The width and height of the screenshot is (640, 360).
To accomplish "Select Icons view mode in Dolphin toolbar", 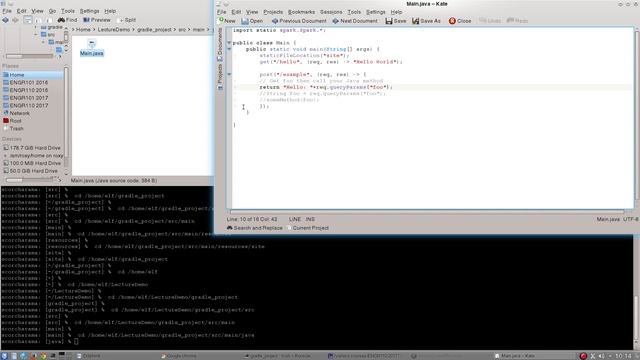I will coord(28,20).
